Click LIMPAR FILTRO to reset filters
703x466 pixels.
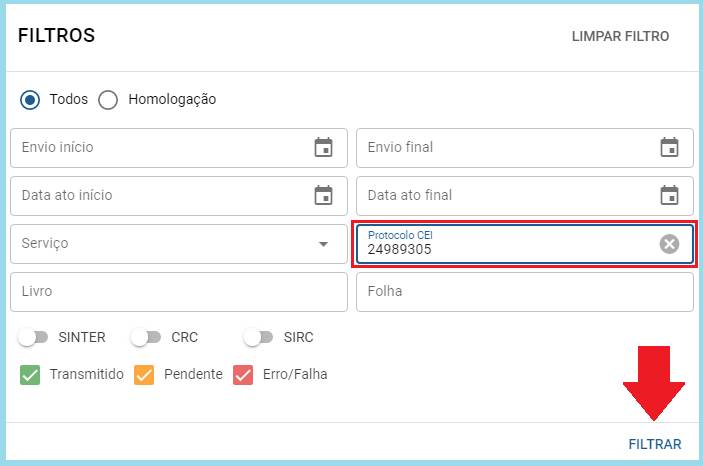(x=620, y=36)
